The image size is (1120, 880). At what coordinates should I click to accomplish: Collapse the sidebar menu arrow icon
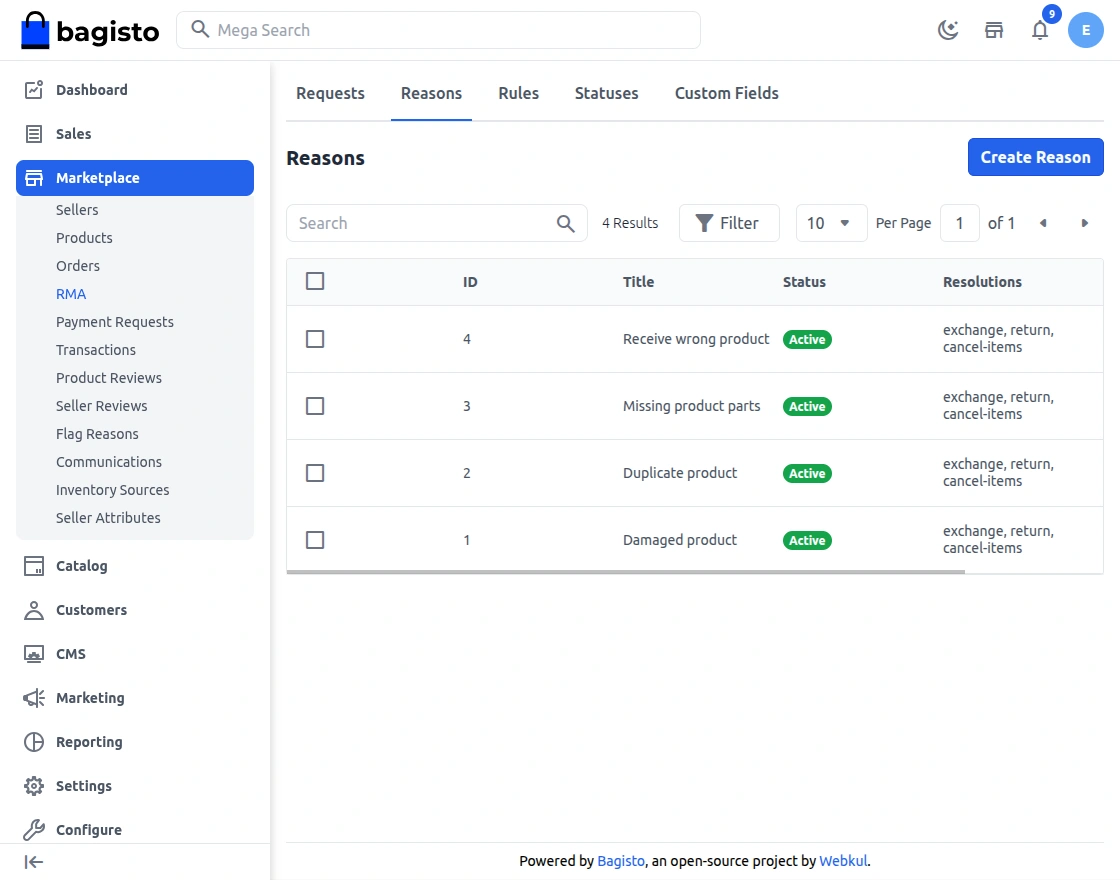(34, 862)
